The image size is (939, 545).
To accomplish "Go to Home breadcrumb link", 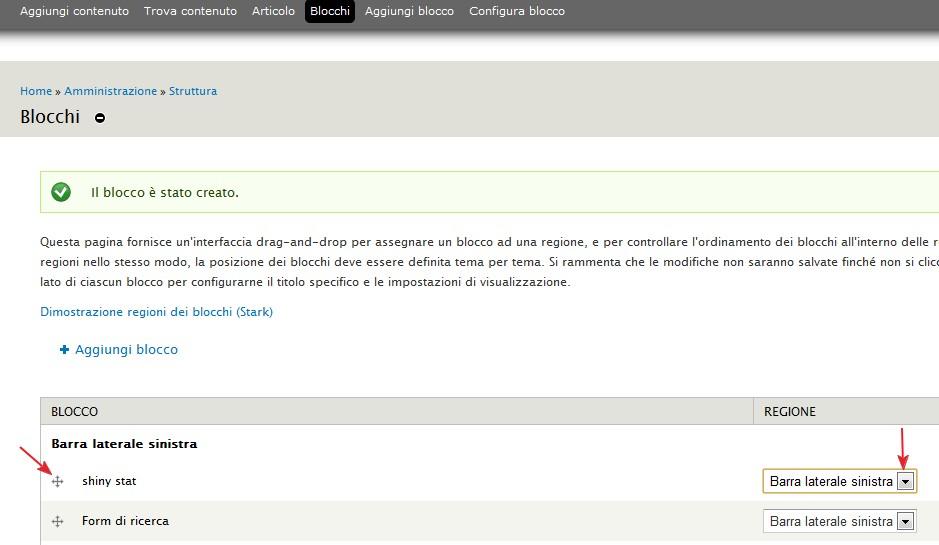I will click(36, 91).
